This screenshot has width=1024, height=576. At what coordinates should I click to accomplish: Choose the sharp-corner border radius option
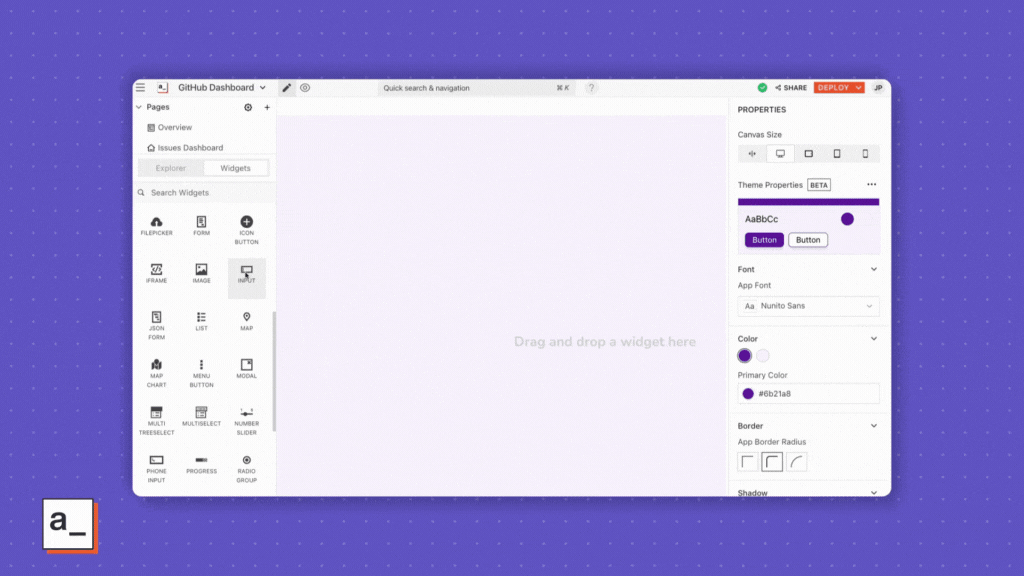tap(748, 462)
